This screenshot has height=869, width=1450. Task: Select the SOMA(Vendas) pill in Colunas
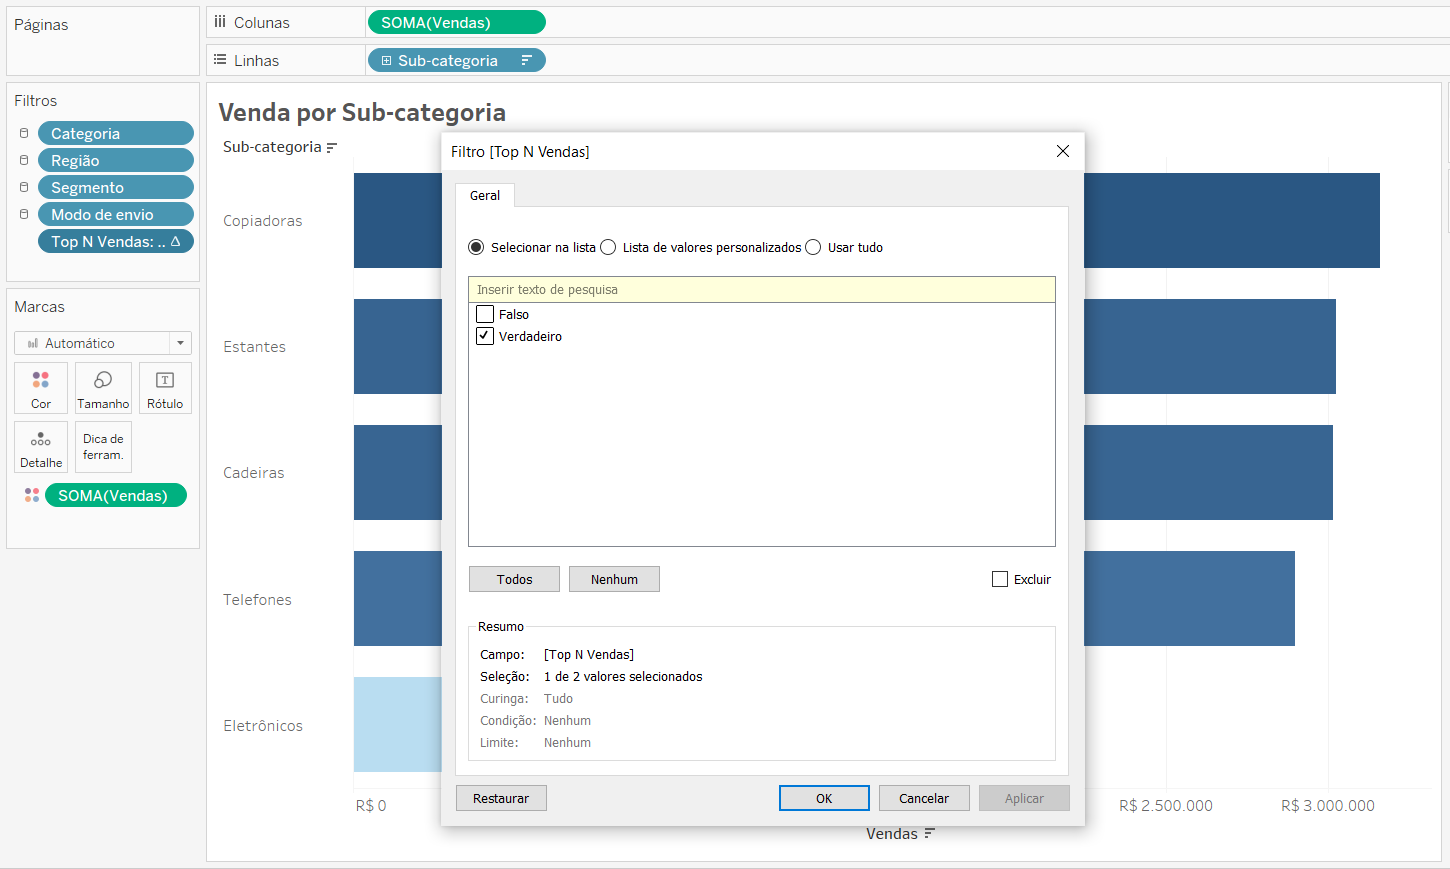pos(457,22)
